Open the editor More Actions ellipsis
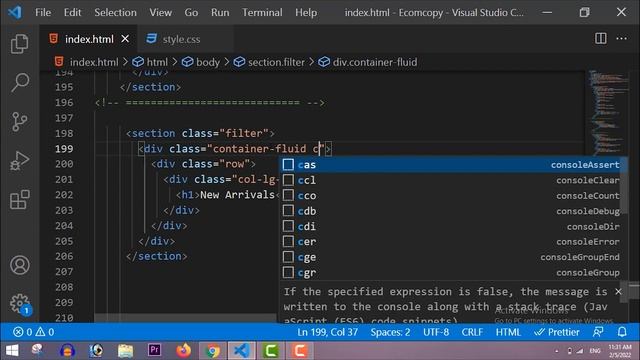640x360 pixels. click(x=622, y=39)
